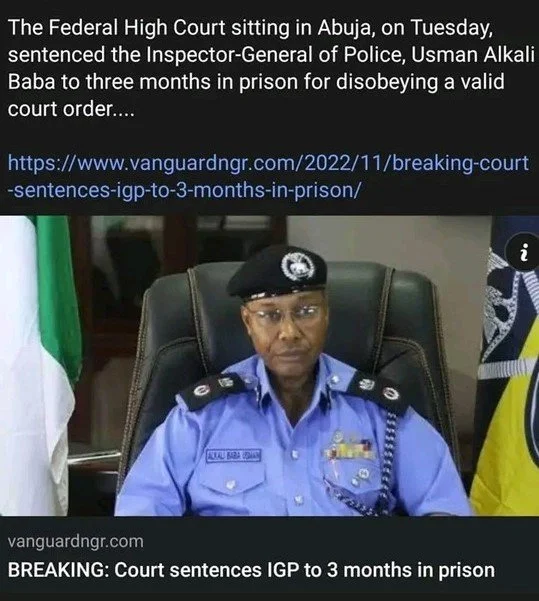Click the green-white Nigerian flag in photo
This screenshot has width=539, height=601.
(x=40, y=364)
